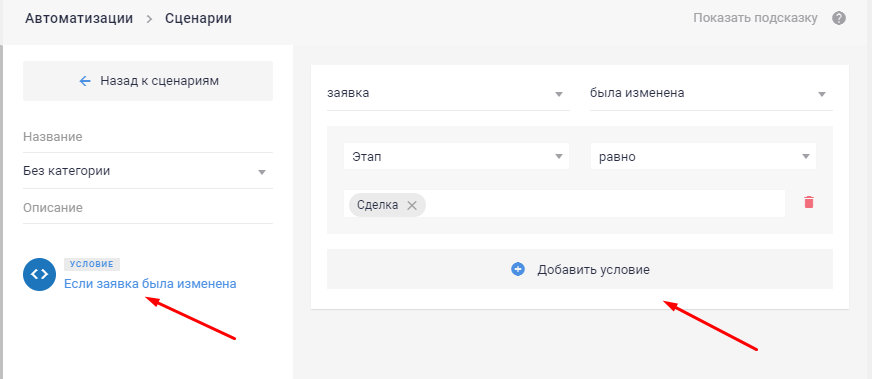Click Добавить условие button

click(x=580, y=270)
